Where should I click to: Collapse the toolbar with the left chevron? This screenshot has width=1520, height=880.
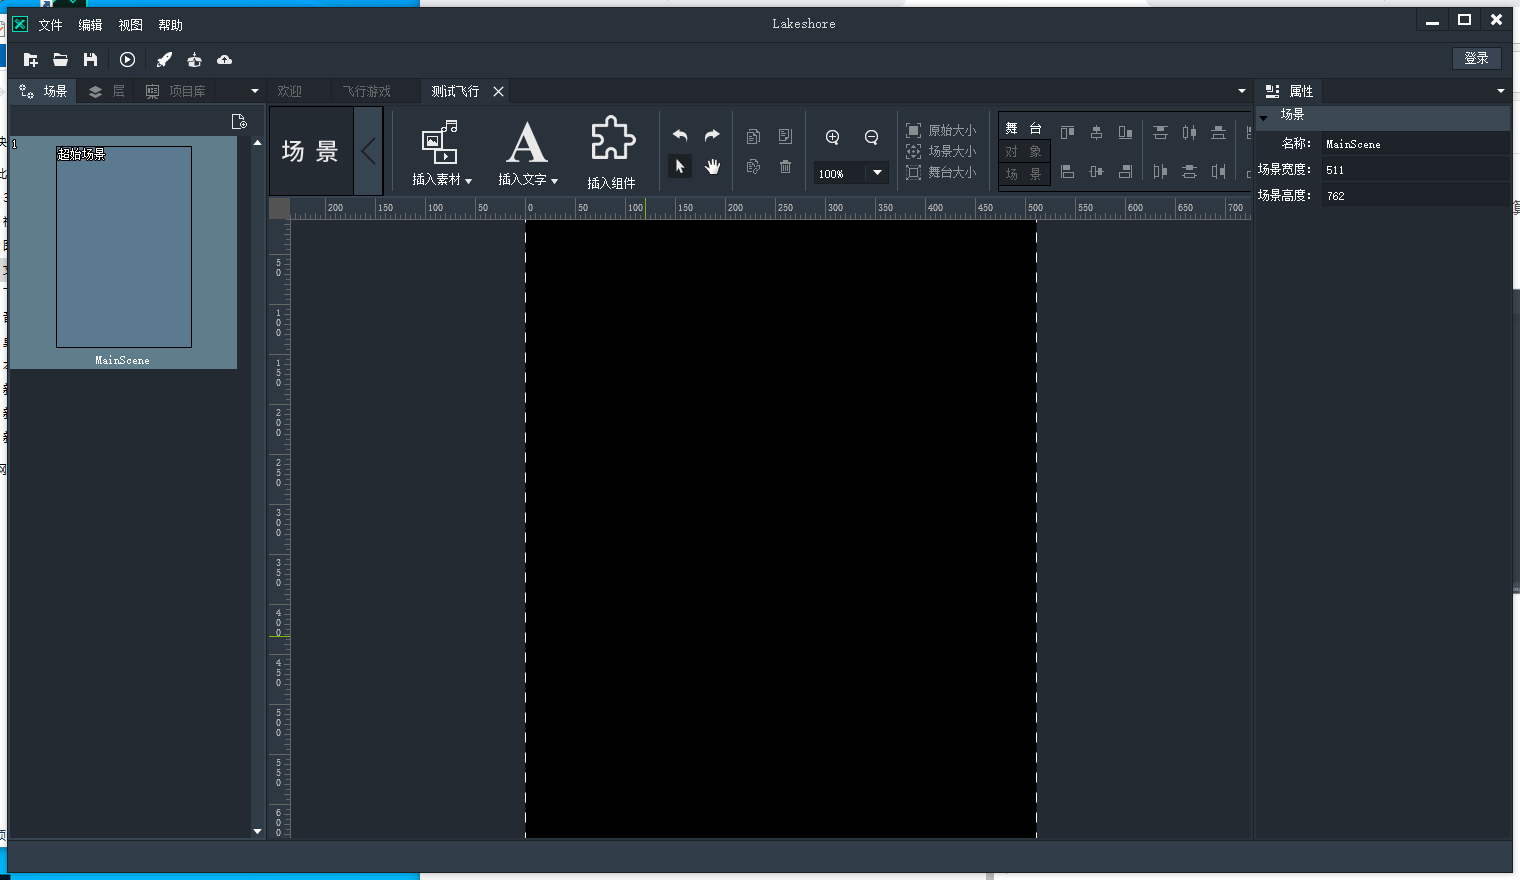click(368, 152)
